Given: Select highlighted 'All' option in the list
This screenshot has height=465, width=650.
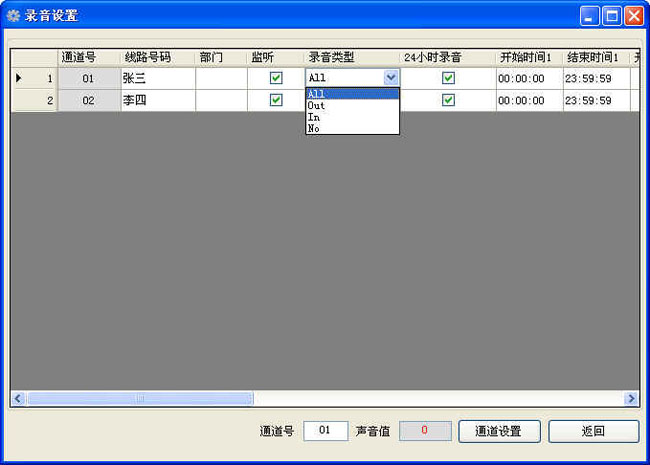Looking at the screenshot, I should [352, 94].
